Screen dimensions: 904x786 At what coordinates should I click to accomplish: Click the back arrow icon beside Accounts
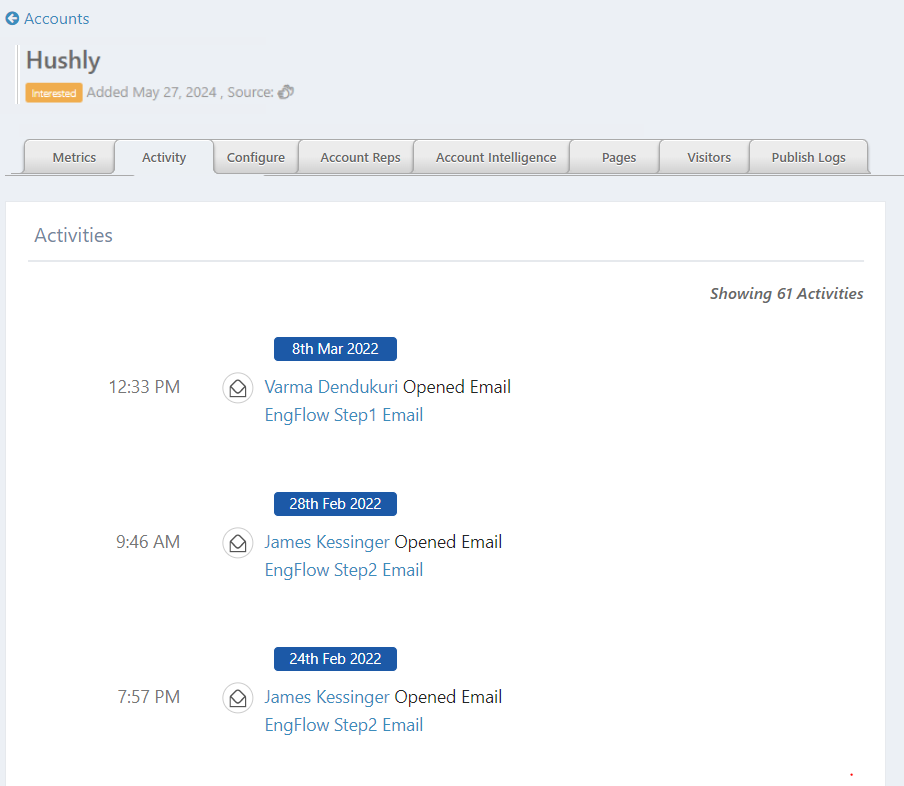point(12,18)
